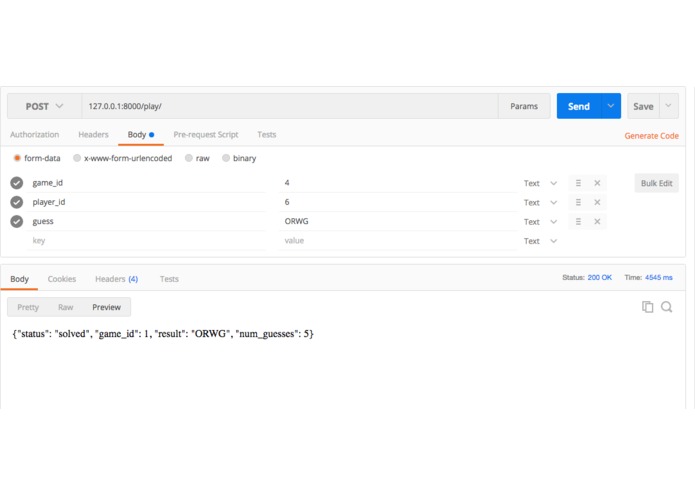This screenshot has width=695, height=494.
Task: Edit the guess key field
Action: [x=147, y=221]
